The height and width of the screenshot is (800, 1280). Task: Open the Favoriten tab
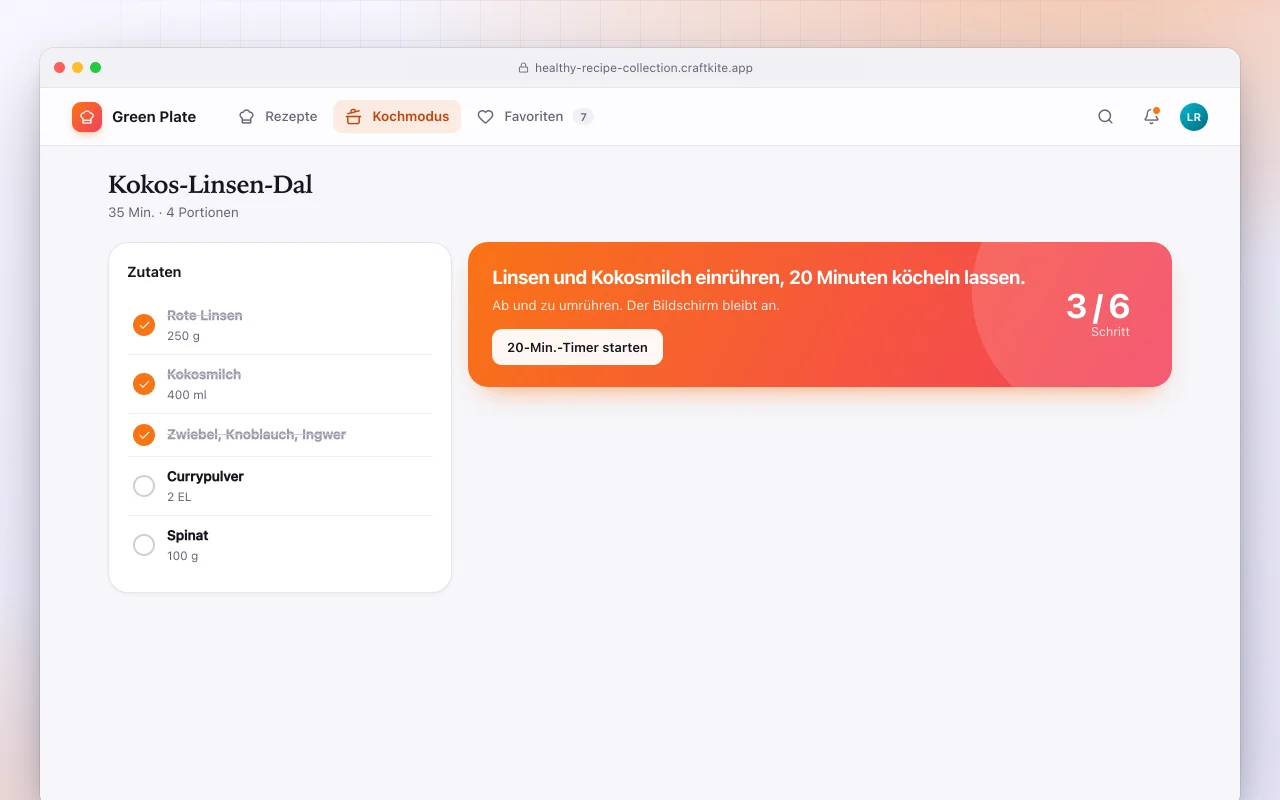(x=535, y=117)
